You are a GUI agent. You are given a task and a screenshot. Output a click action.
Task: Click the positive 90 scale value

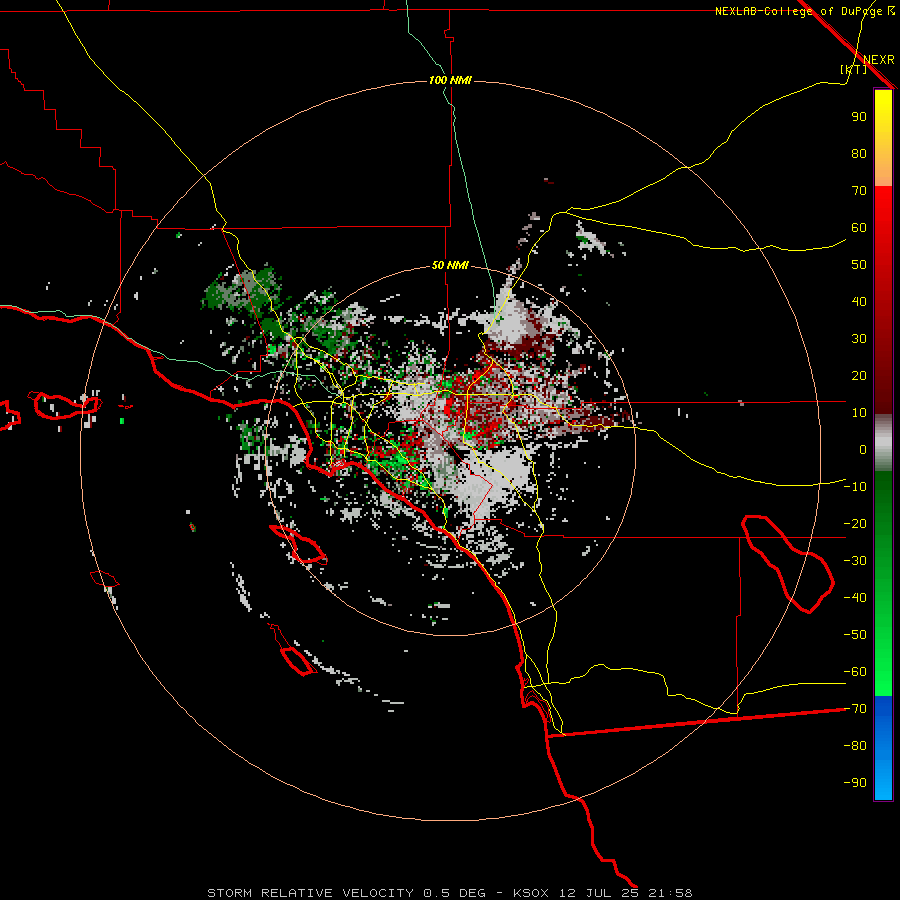(x=859, y=117)
